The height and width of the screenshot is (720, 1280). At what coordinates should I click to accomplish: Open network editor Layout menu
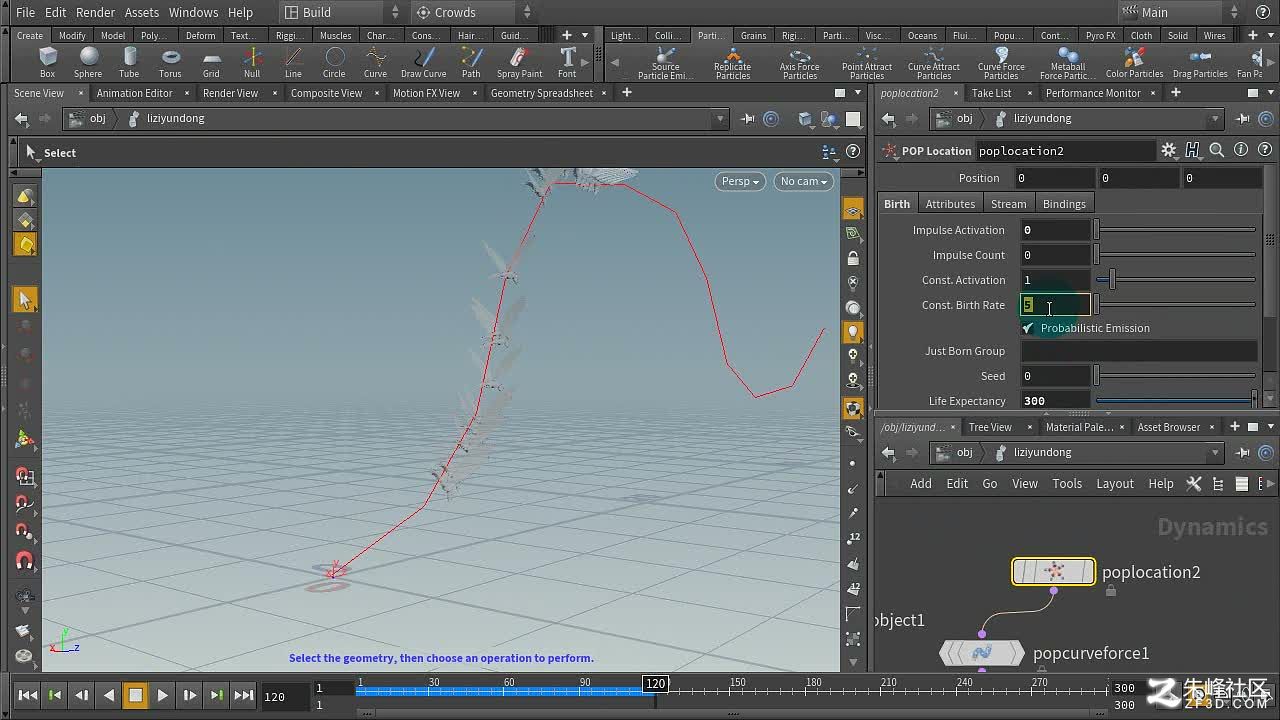1115,483
